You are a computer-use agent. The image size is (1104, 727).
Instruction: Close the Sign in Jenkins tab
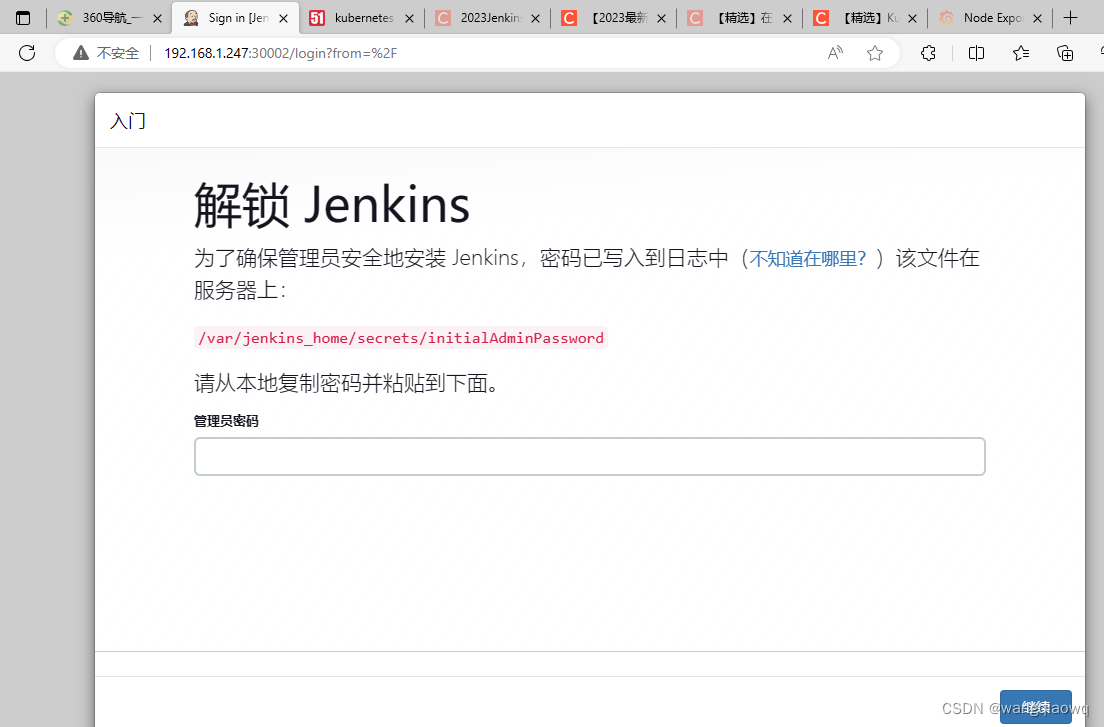coord(283,18)
